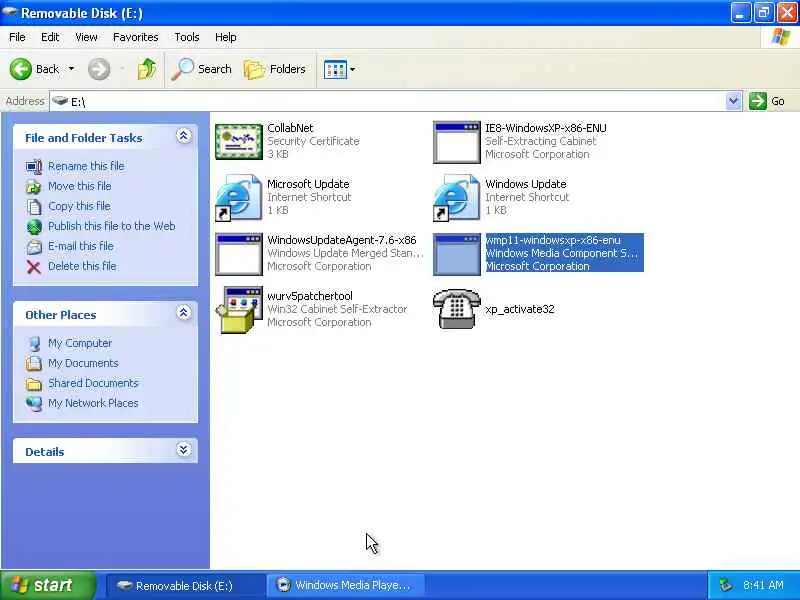Switch to Removable Disk (E:) taskbar button

[185, 585]
